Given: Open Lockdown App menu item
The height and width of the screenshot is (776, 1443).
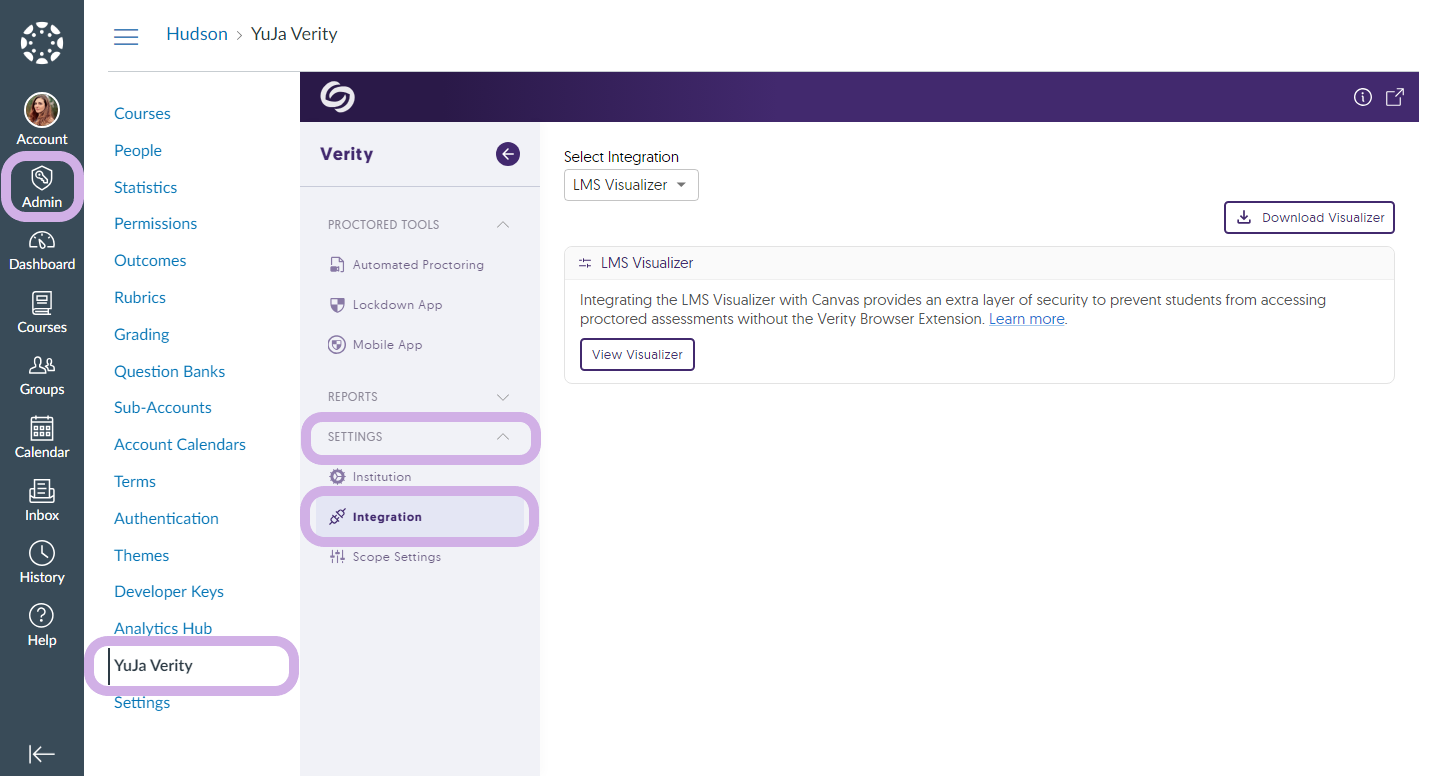Looking at the screenshot, I should point(397,305).
